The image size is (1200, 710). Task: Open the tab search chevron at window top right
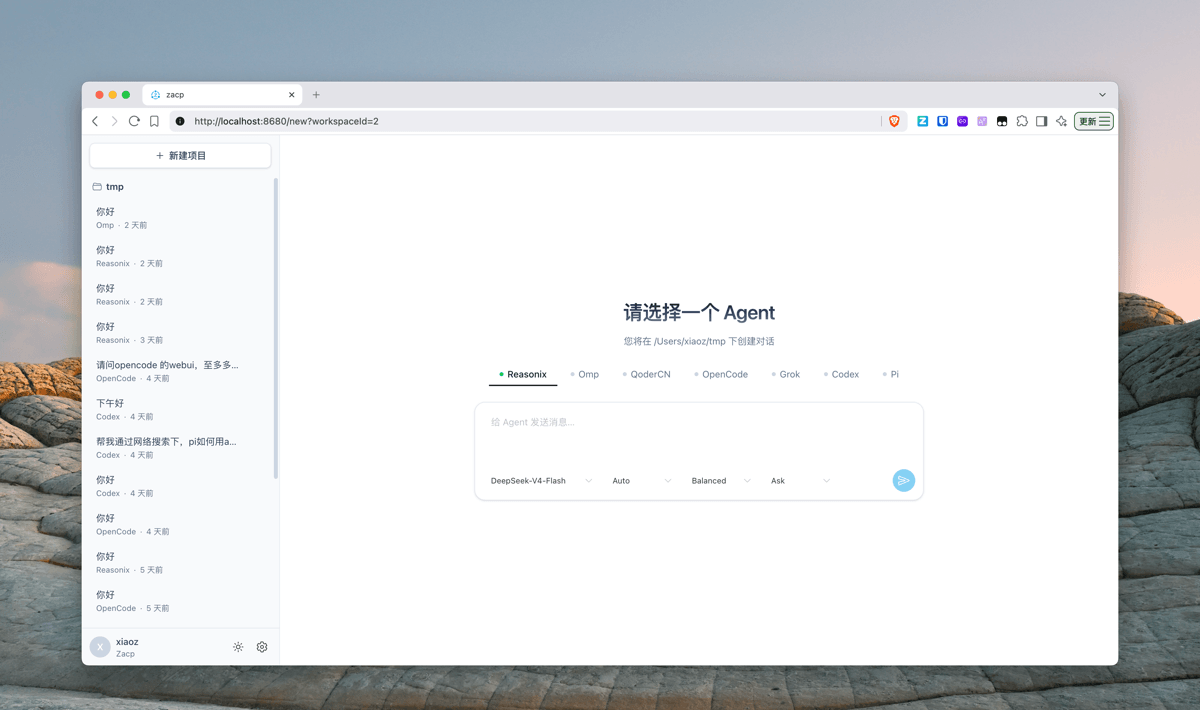pyautogui.click(x=1102, y=95)
